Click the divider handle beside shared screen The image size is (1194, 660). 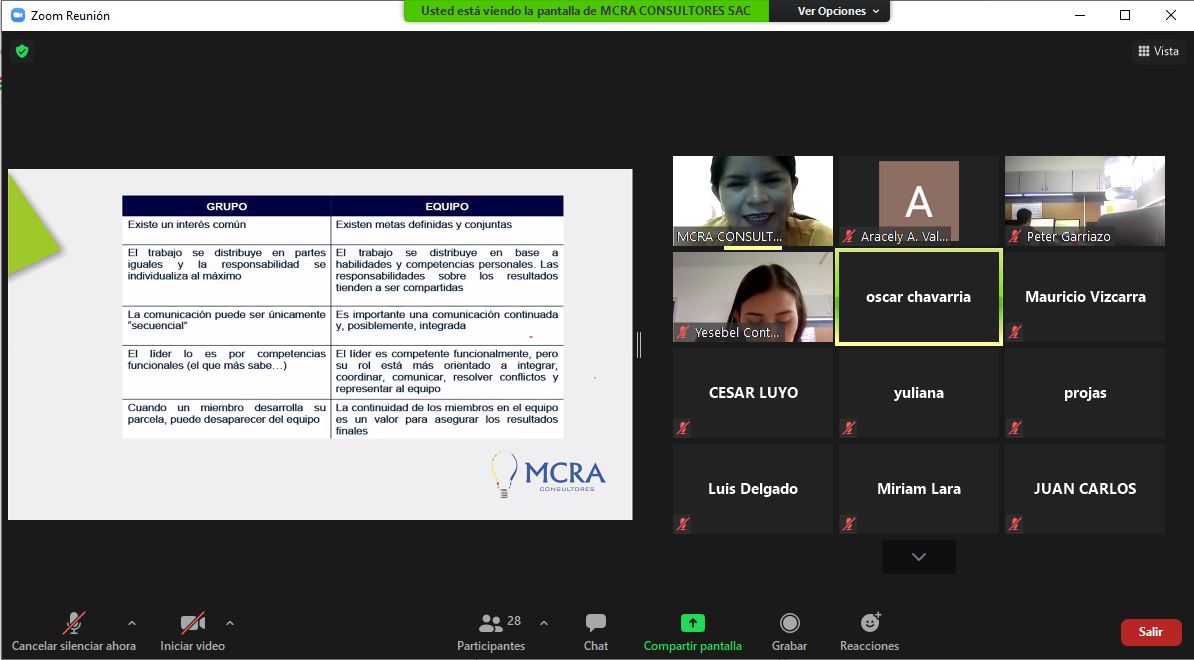point(639,345)
